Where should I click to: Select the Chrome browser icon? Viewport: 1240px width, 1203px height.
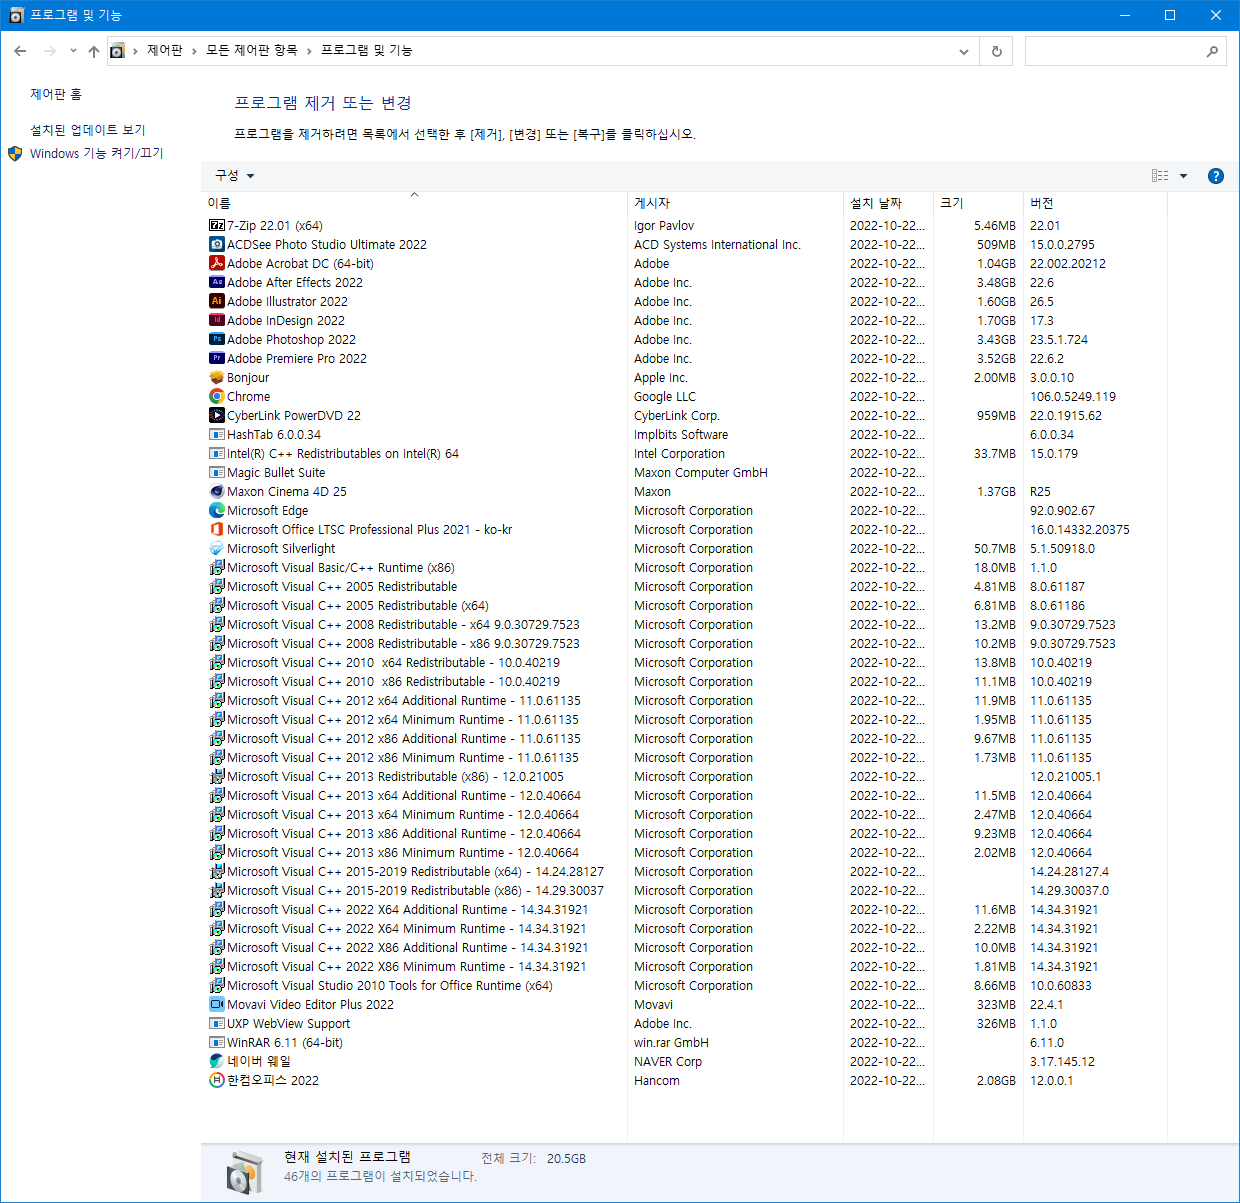[x=217, y=397]
